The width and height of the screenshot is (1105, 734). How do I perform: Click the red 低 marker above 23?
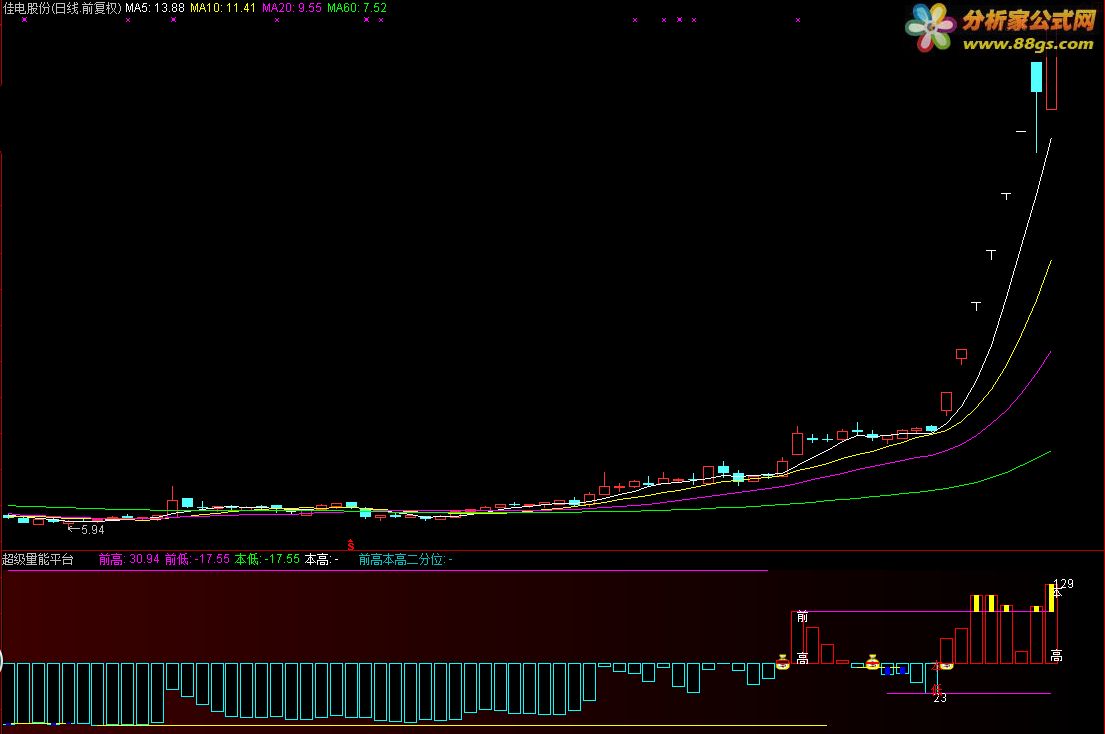click(x=937, y=688)
